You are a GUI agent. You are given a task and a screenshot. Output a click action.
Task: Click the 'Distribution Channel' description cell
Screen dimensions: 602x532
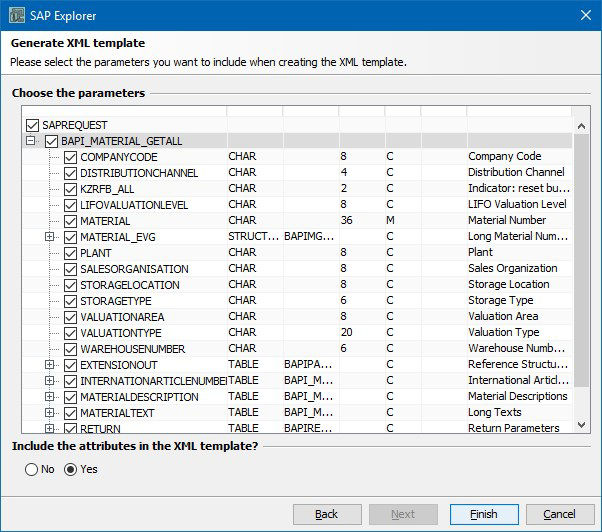click(516, 172)
